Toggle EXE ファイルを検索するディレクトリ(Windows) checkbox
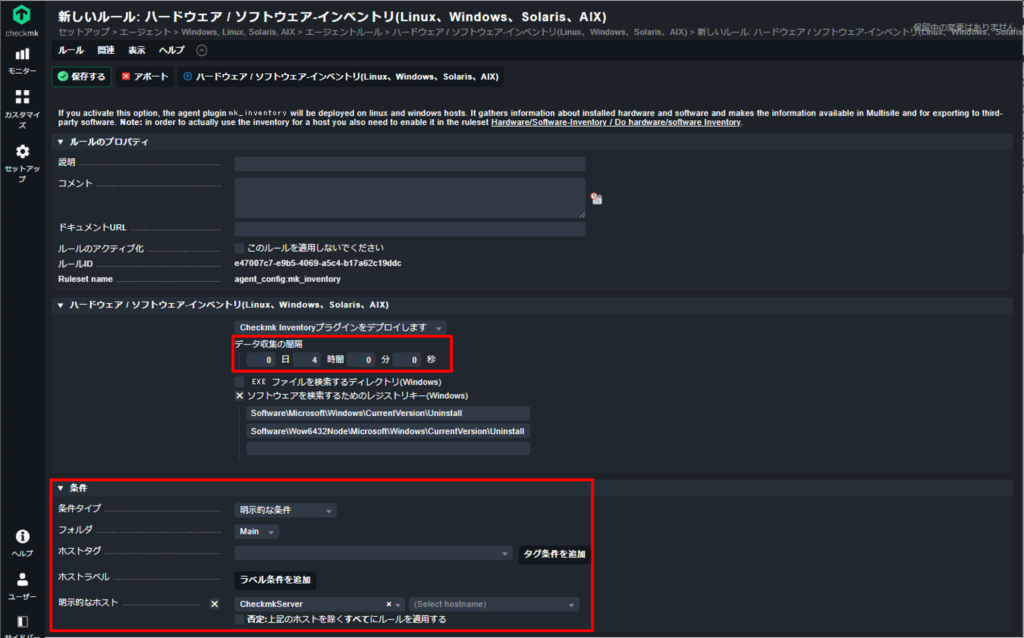The height and width of the screenshot is (638, 1024). point(239,381)
